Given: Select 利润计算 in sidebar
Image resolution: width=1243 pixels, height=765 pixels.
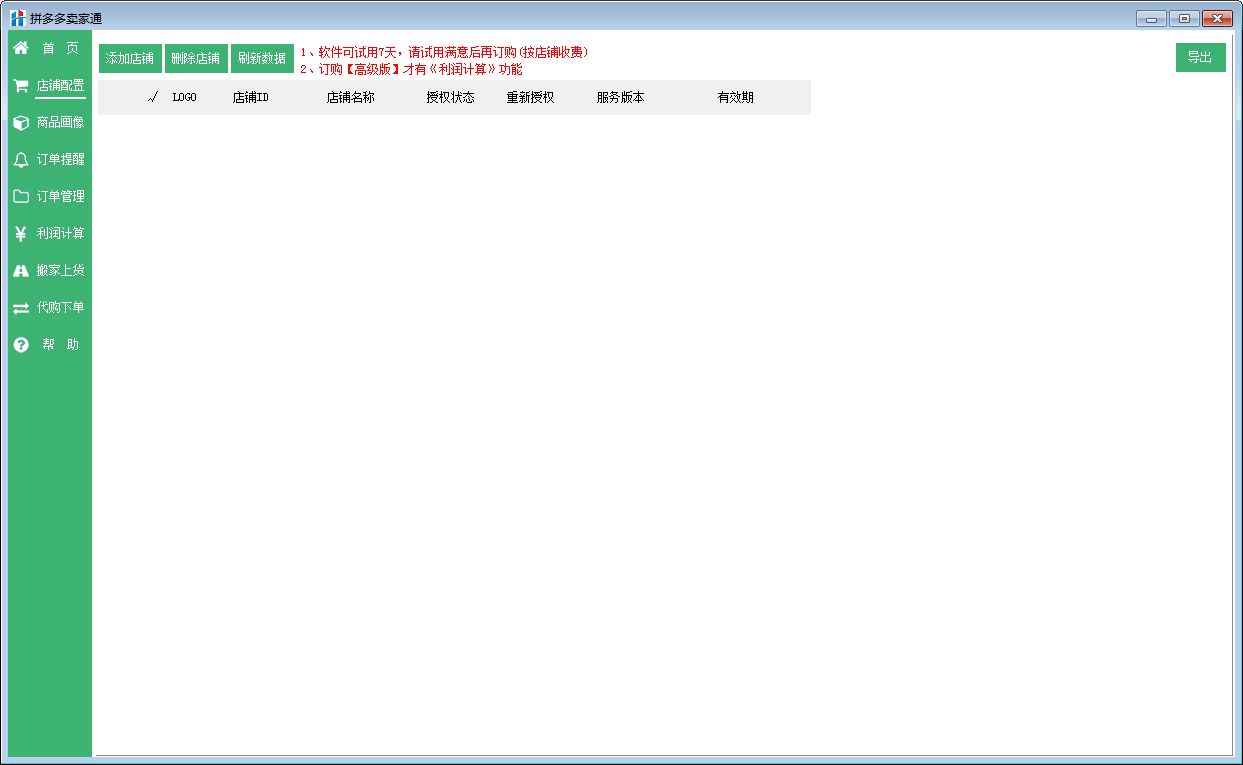Looking at the screenshot, I should pos(61,234).
